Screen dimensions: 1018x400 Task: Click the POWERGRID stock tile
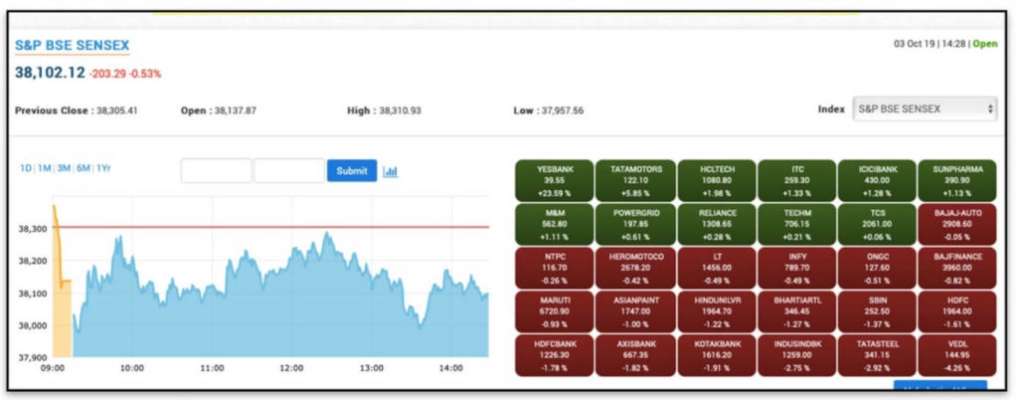[x=636, y=224]
